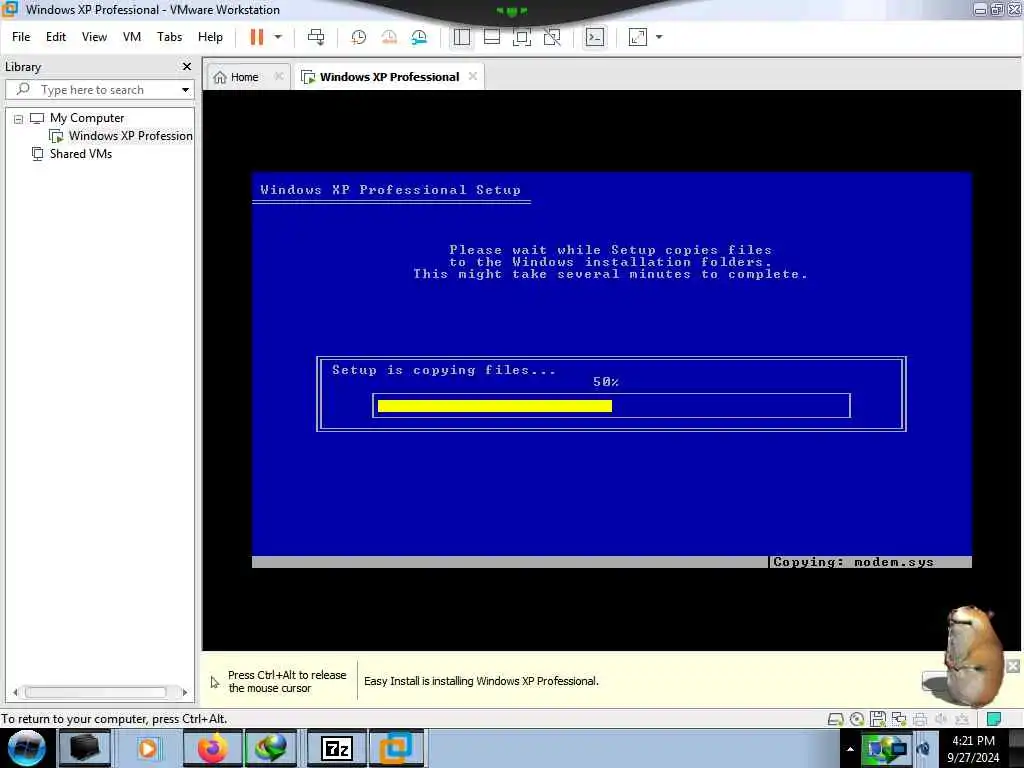Open the File menu

21,37
